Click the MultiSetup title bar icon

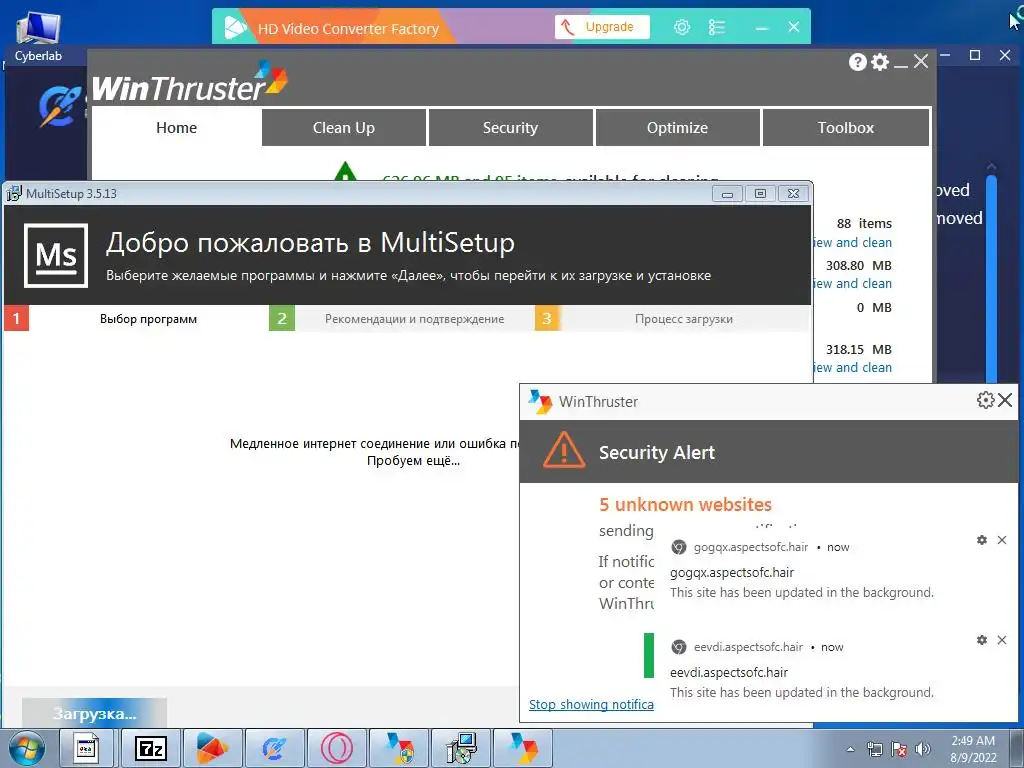14,193
